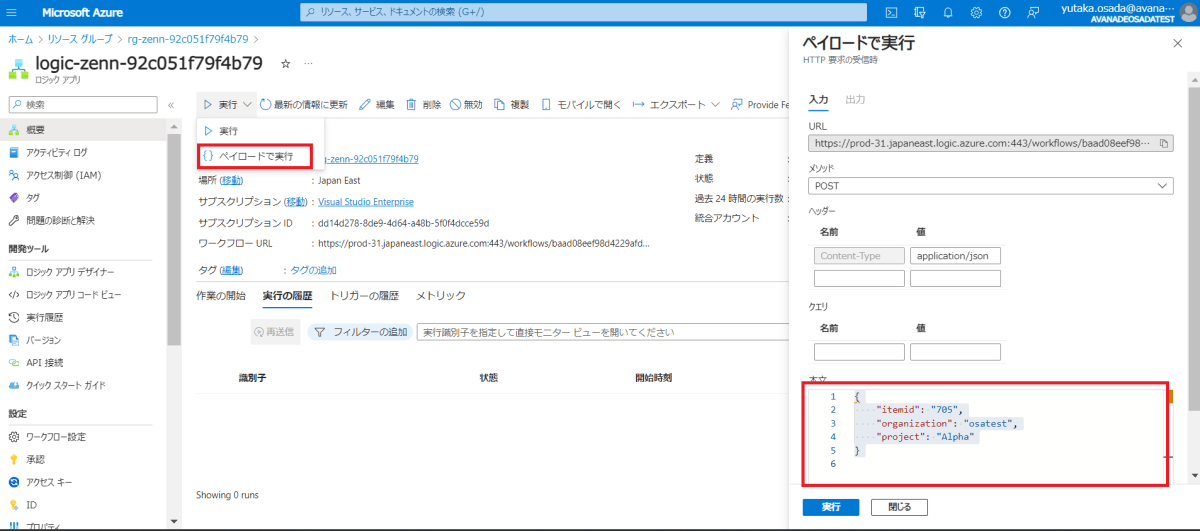This screenshot has width=1200, height=531.
Task: Click モバイルで開く toolbar button
Action: click(579, 104)
